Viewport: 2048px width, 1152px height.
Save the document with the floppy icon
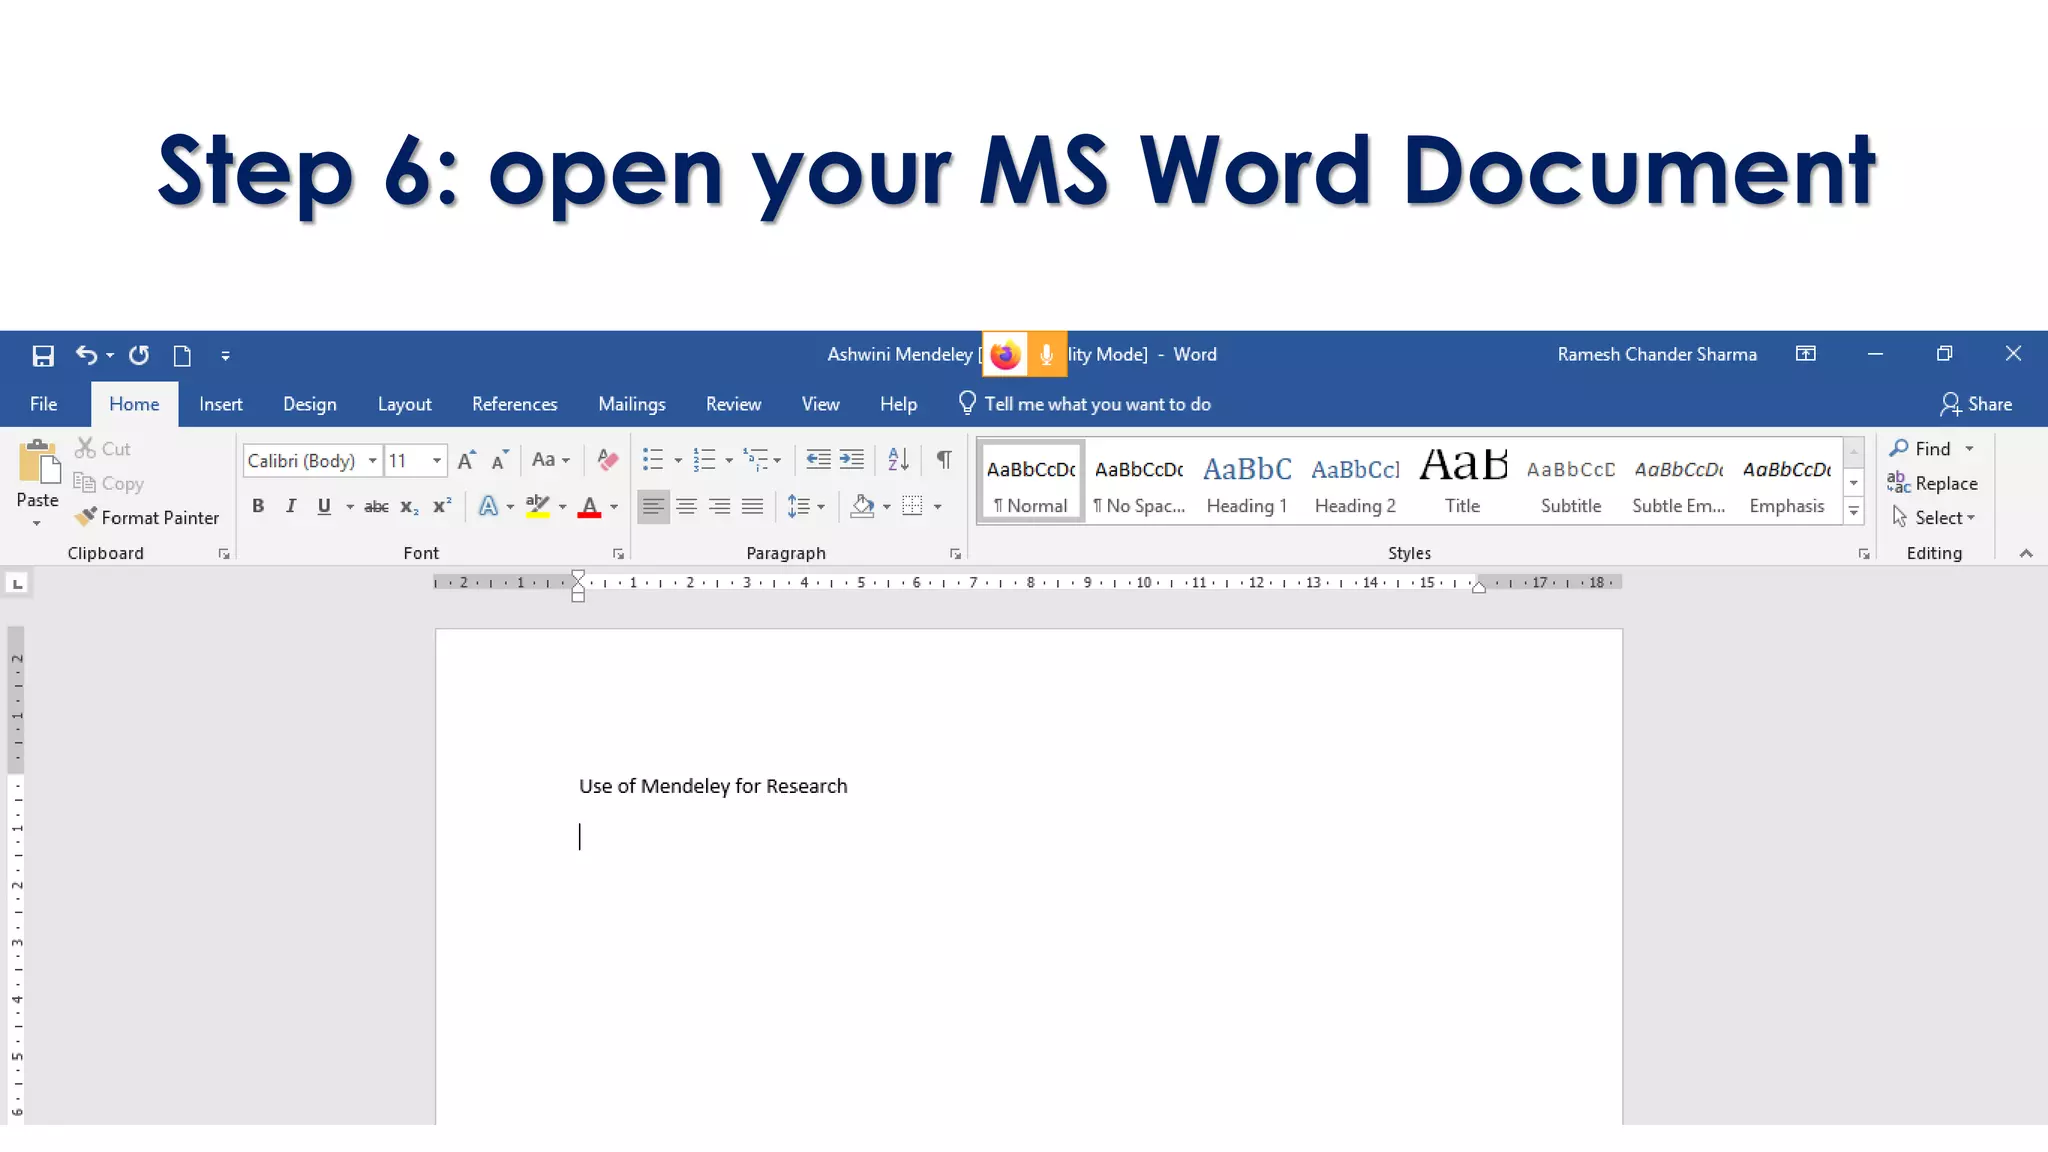click(43, 355)
